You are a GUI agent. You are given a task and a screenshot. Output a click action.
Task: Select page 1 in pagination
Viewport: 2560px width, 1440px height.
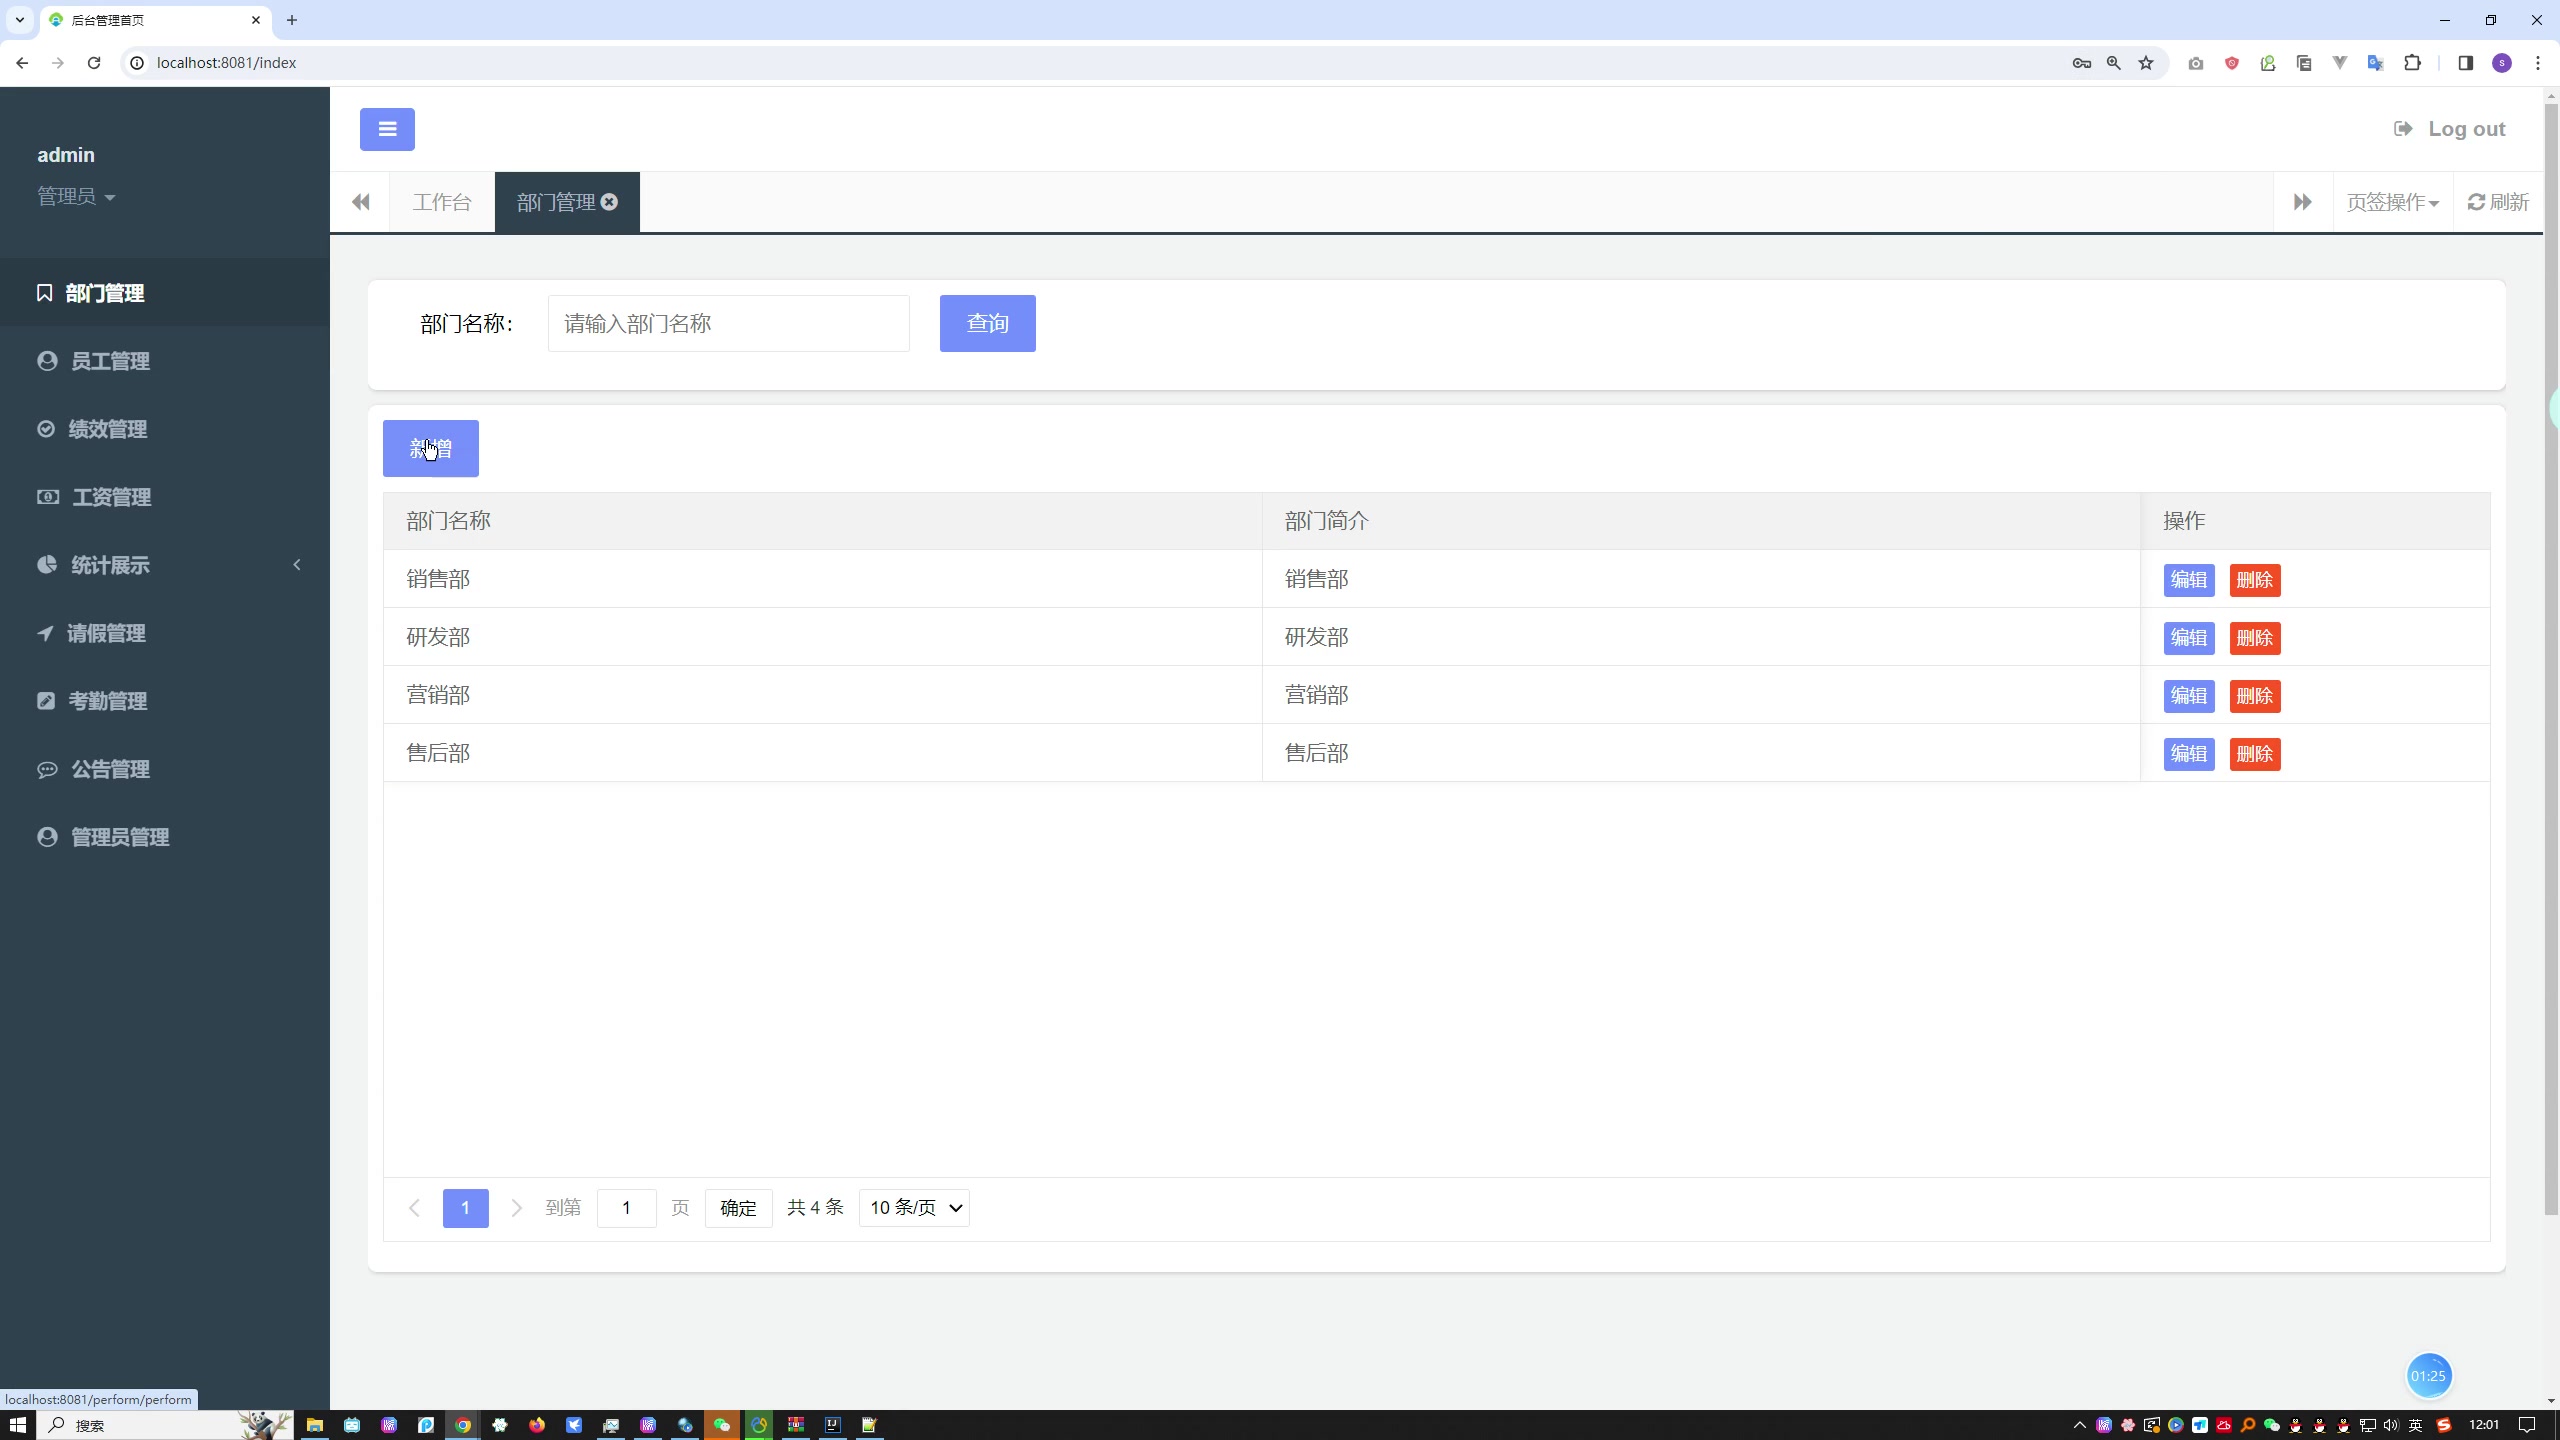[x=465, y=1208]
